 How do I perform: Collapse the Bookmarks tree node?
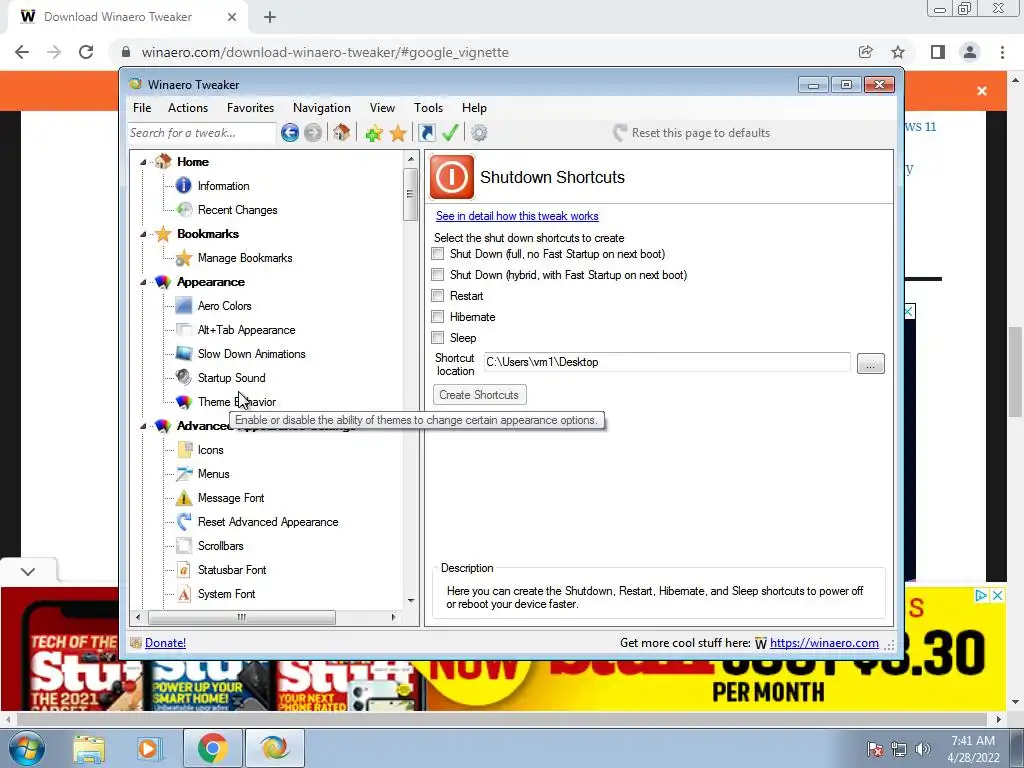143,234
